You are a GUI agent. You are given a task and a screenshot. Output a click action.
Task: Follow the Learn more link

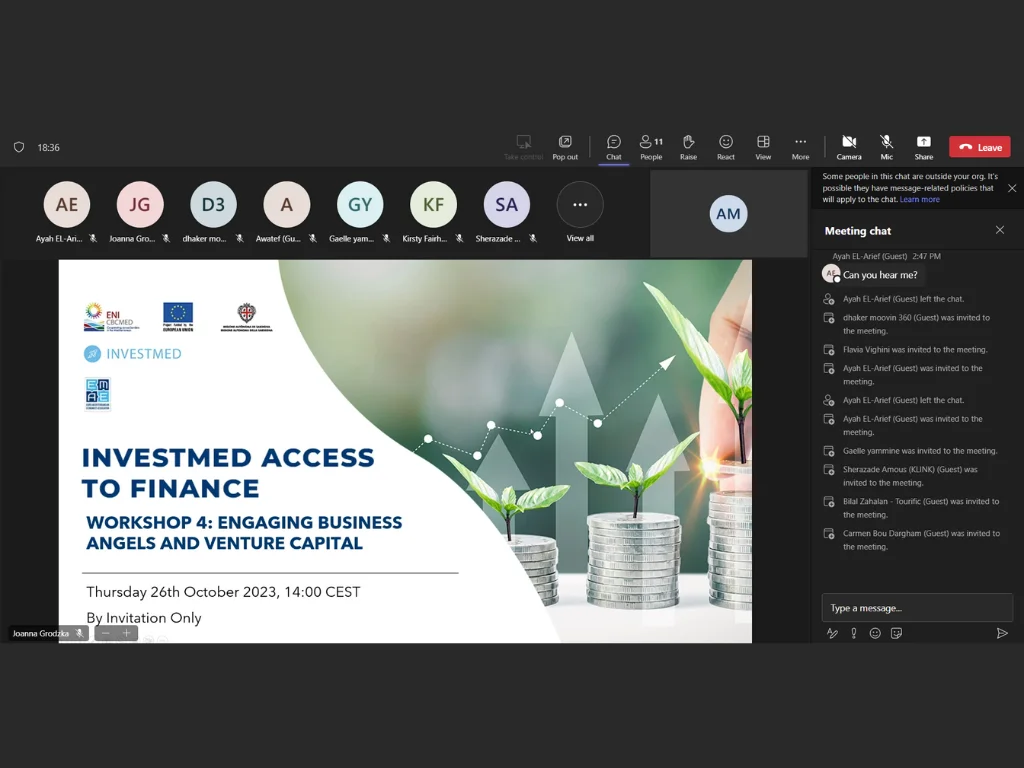pos(919,200)
